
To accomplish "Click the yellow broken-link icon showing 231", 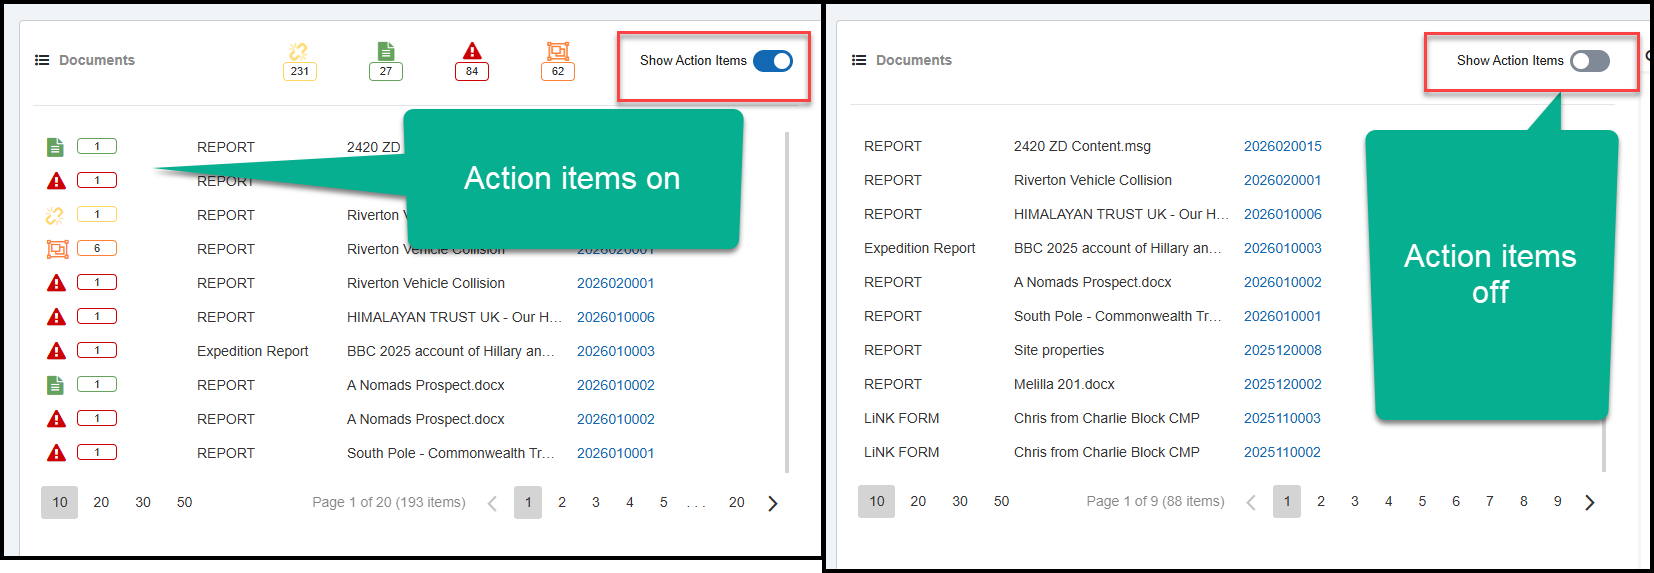I will coord(299,52).
